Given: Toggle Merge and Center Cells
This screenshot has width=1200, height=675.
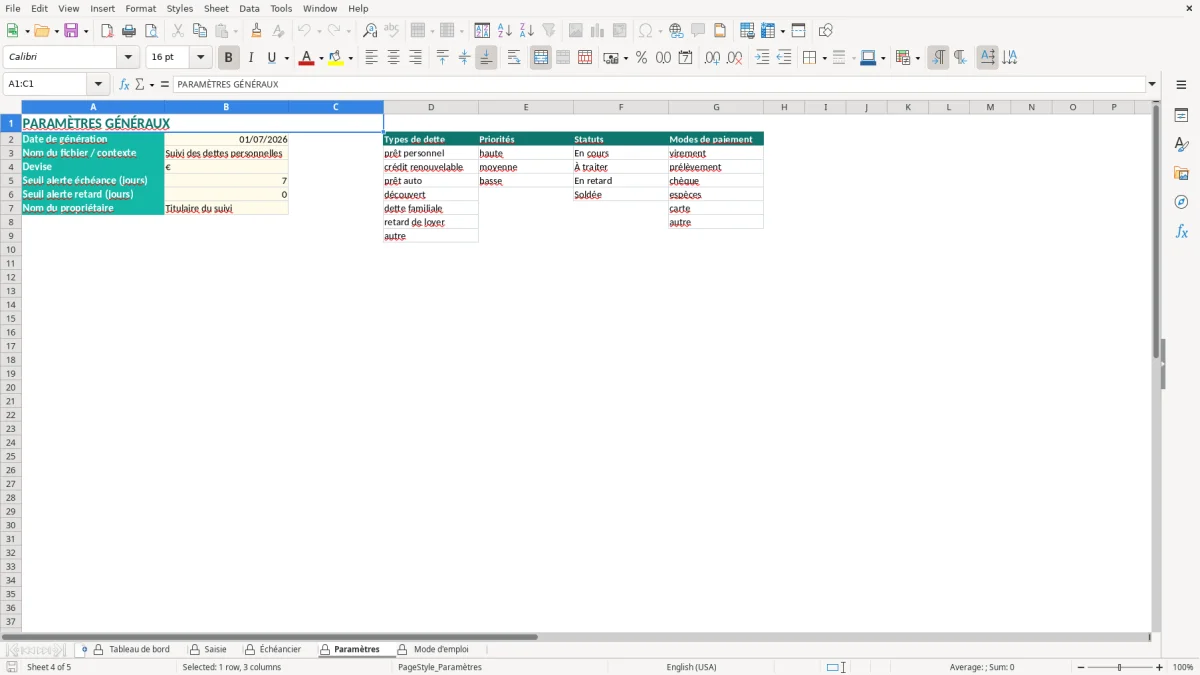Looking at the screenshot, I should point(541,58).
